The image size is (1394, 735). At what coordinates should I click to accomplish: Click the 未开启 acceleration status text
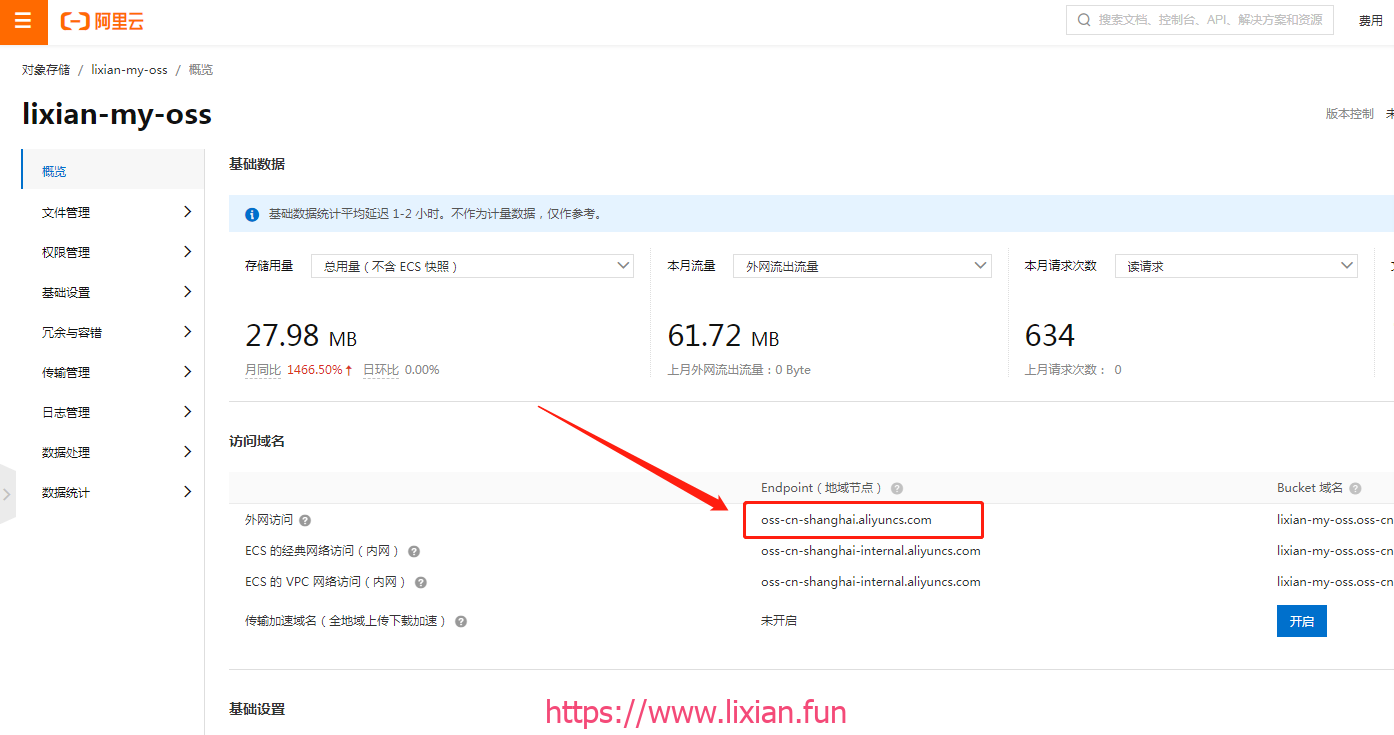779,621
